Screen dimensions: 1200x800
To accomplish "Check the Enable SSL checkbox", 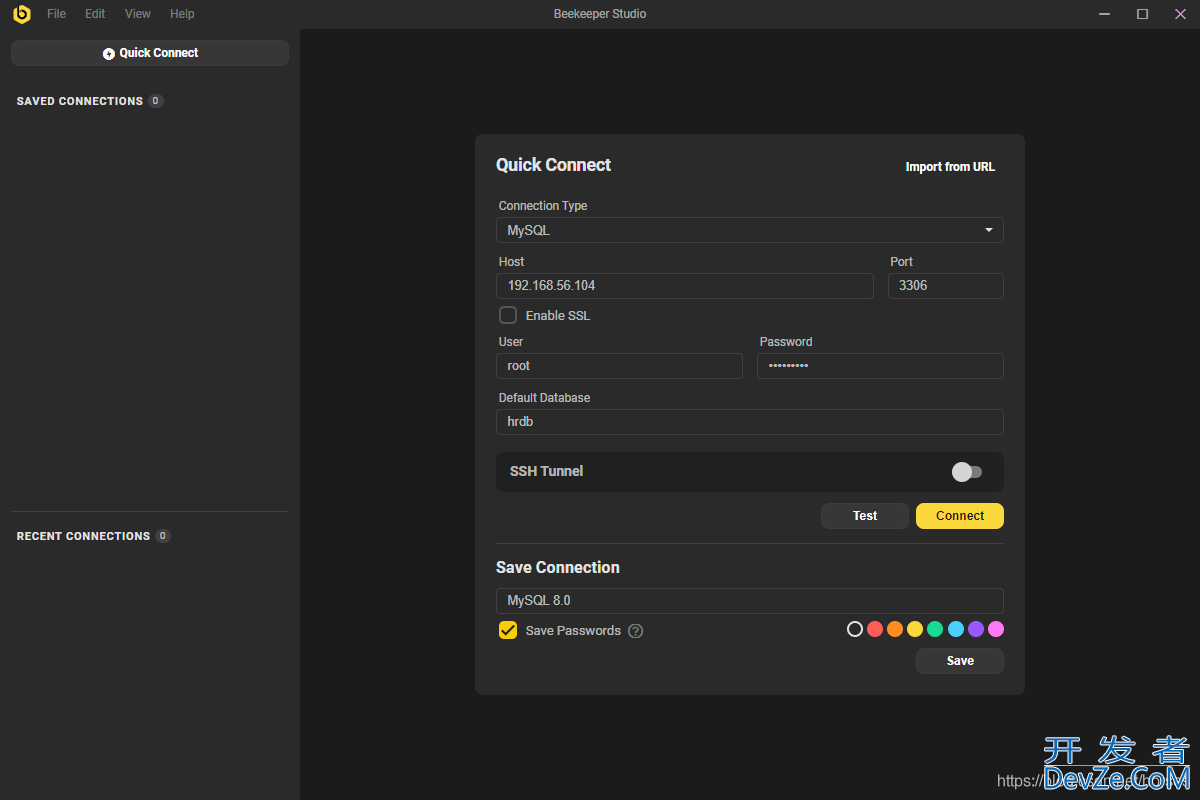I will coord(508,316).
